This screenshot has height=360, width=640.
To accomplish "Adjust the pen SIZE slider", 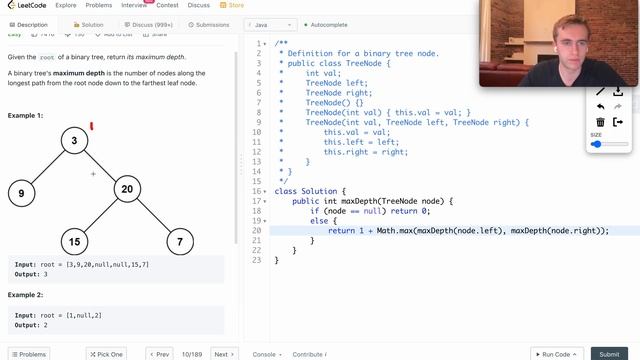I will tap(609, 144).
